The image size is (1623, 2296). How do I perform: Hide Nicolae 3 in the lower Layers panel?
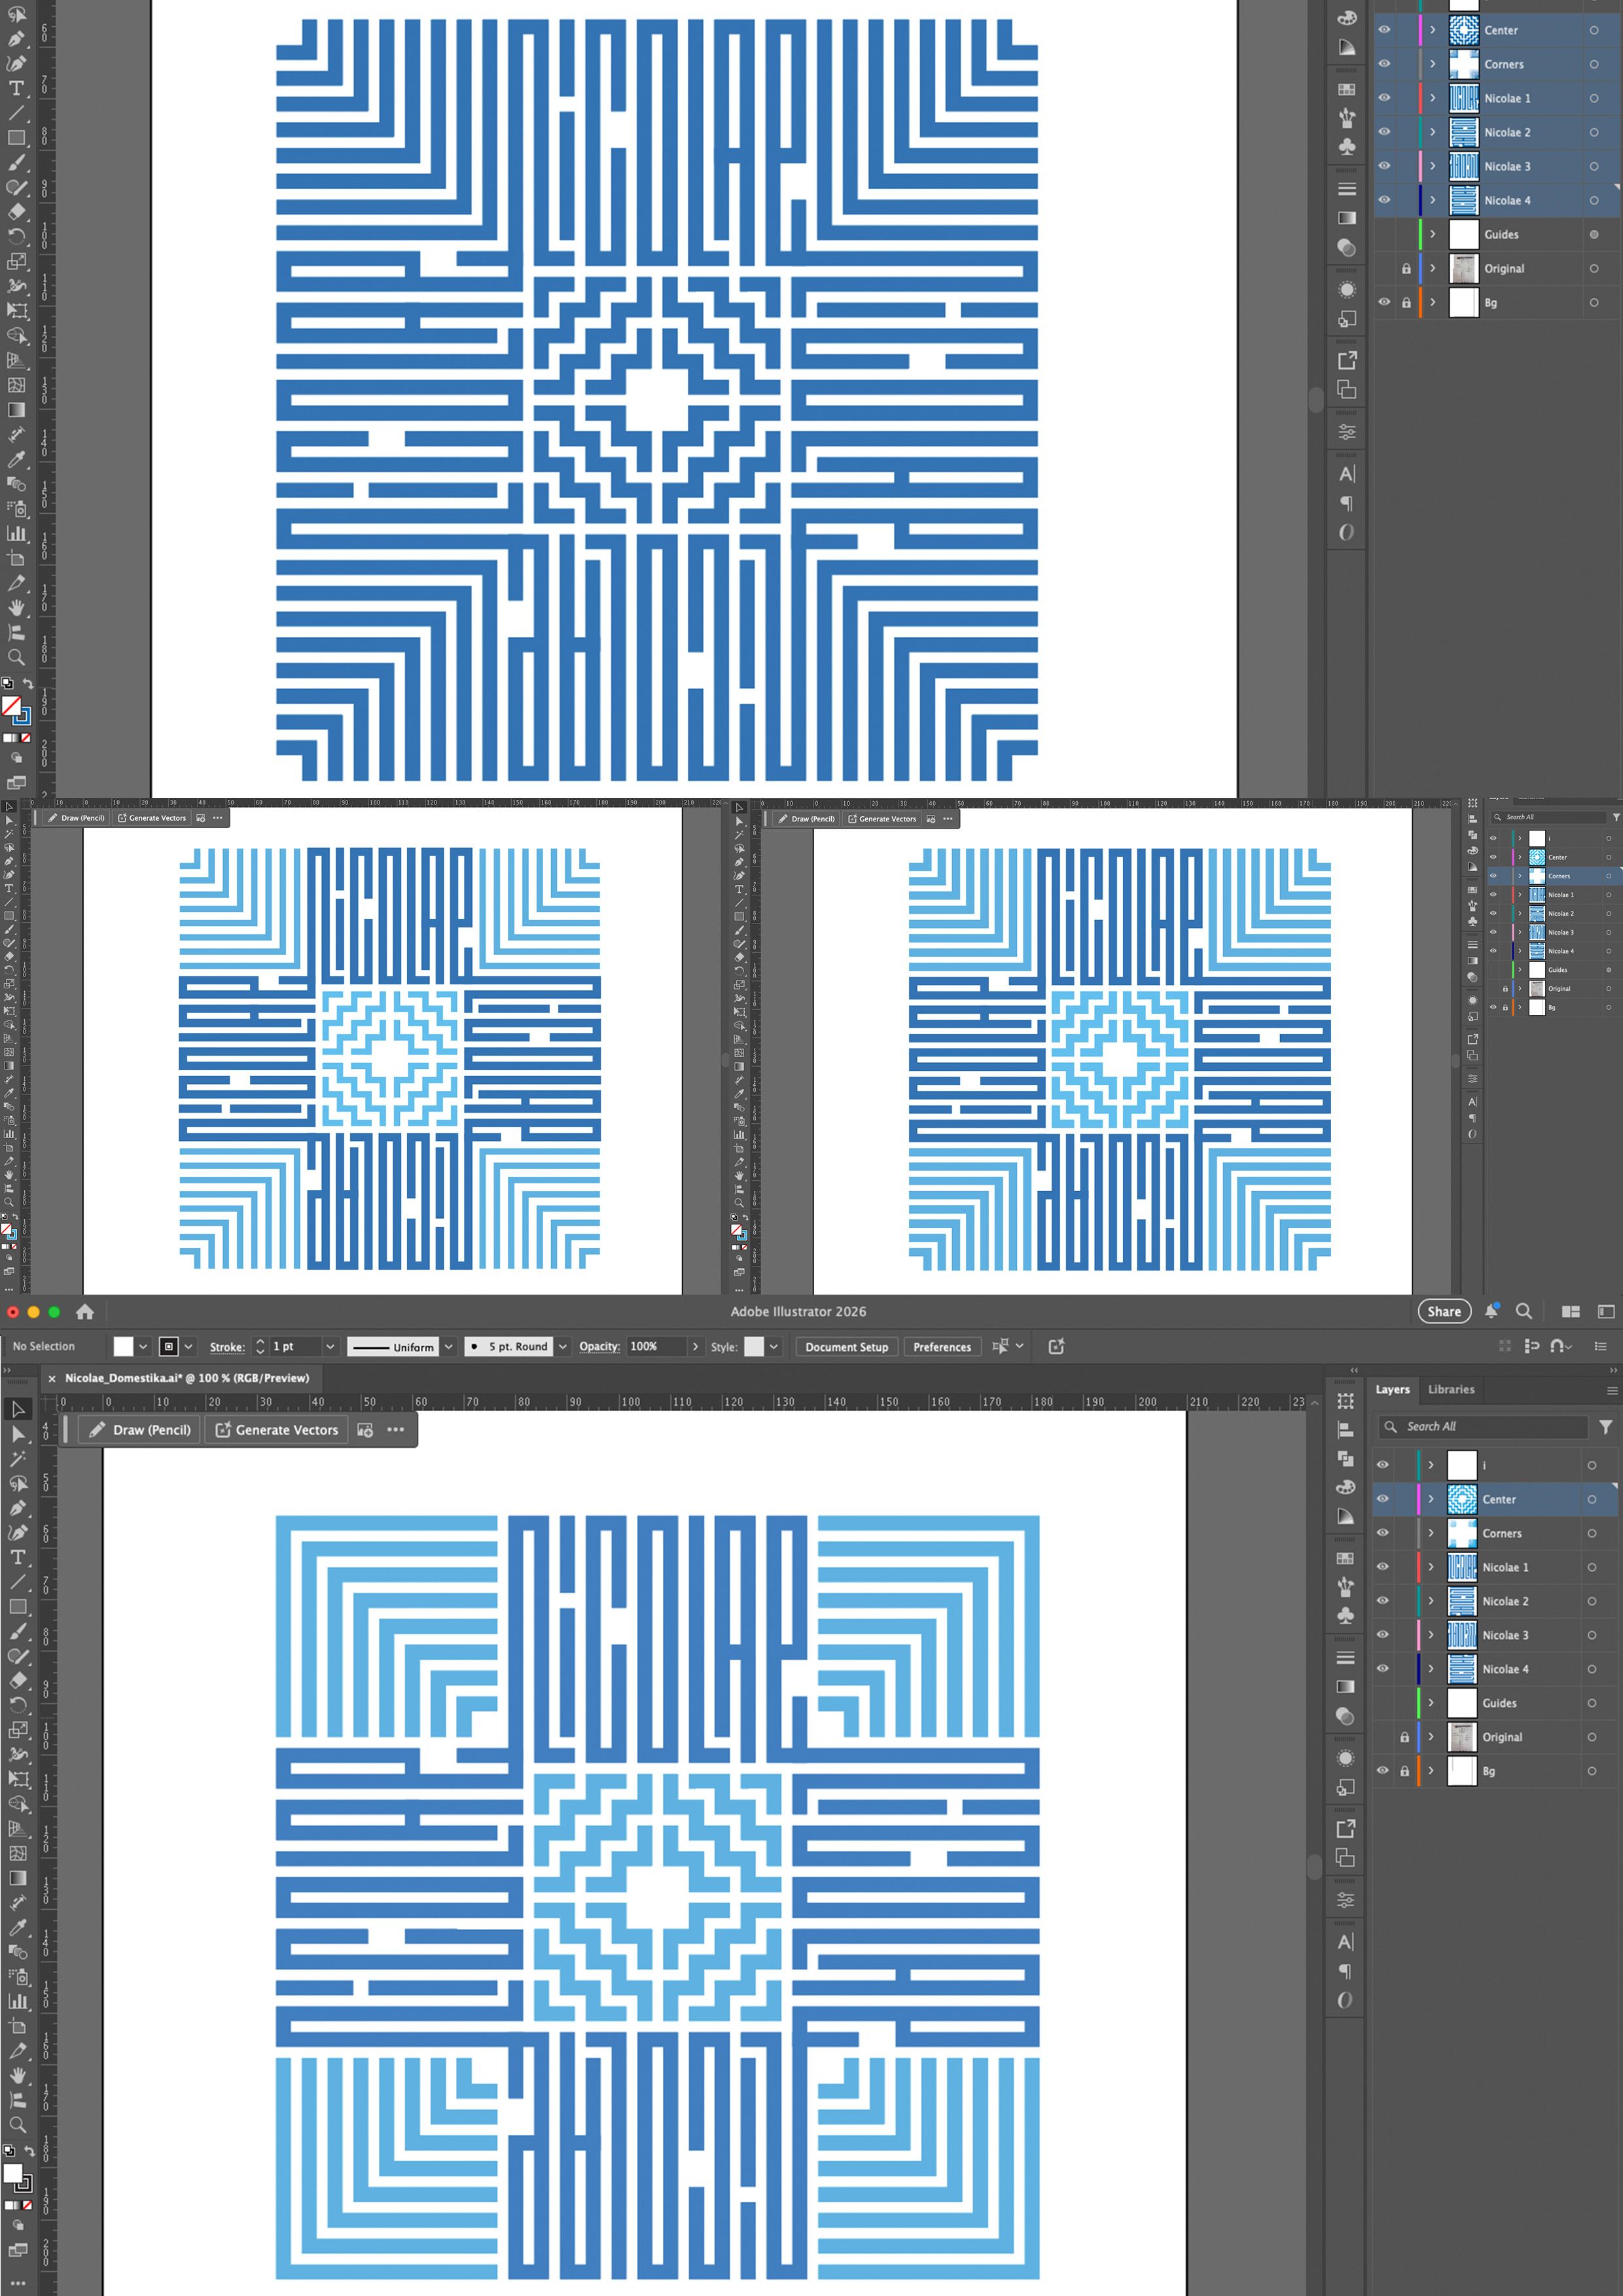(x=1383, y=1635)
